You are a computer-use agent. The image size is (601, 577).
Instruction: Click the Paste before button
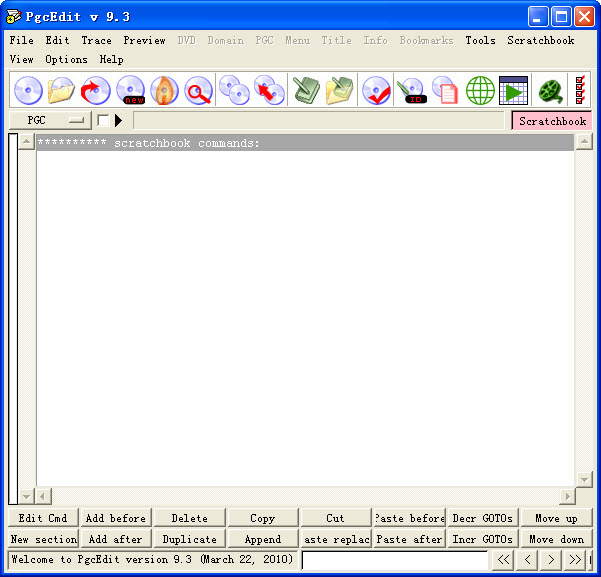click(x=409, y=518)
